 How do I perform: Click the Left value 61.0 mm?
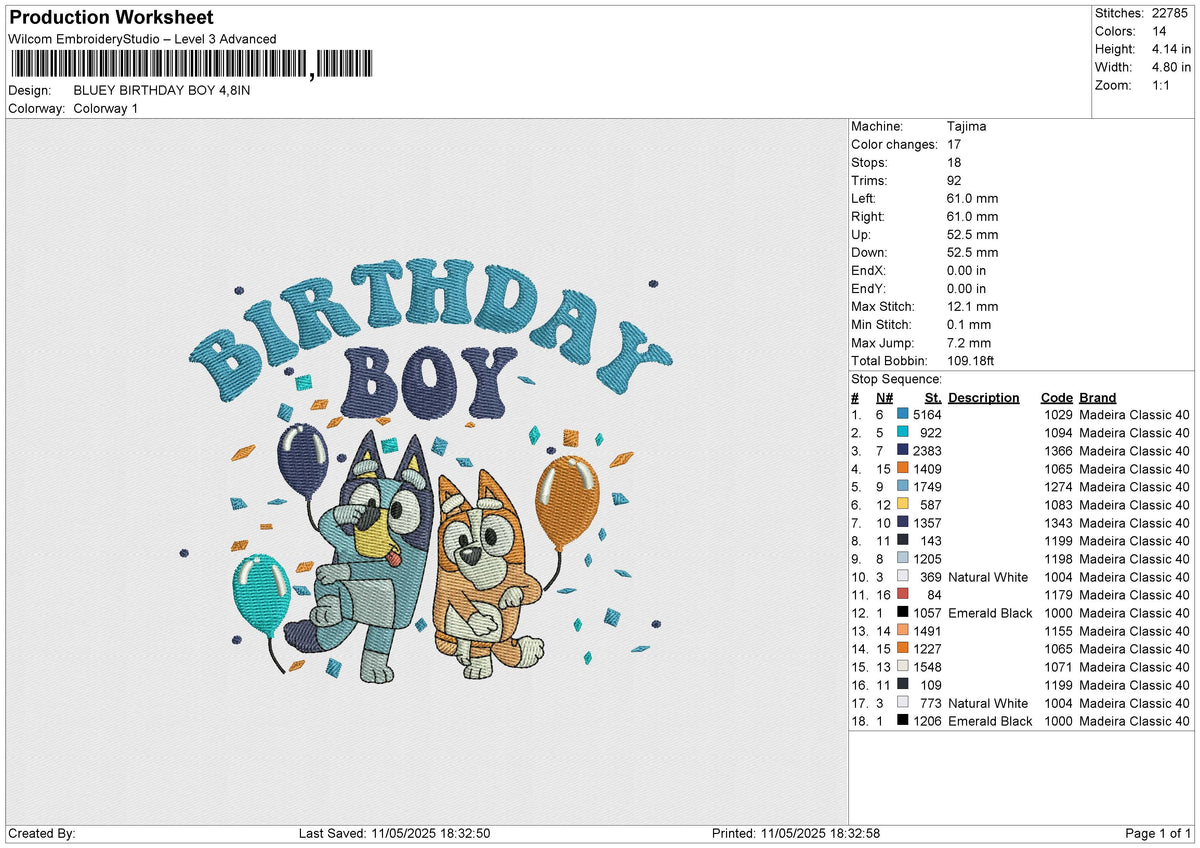972,198
